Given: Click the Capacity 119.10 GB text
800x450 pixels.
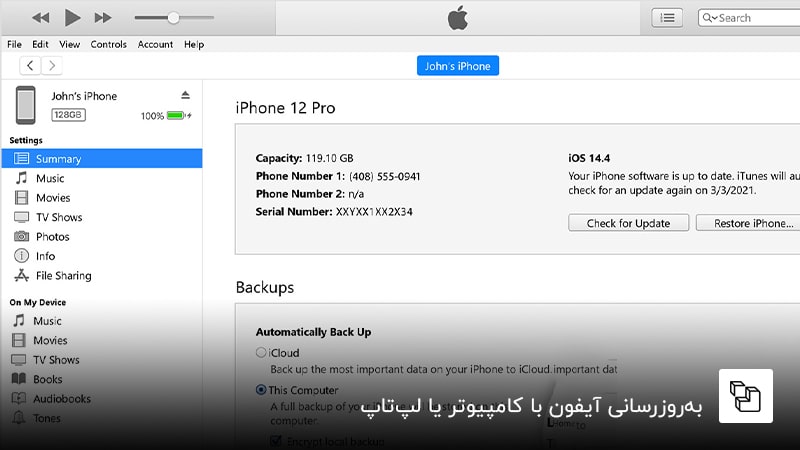Looking at the screenshot, I should tap(305, 158).
